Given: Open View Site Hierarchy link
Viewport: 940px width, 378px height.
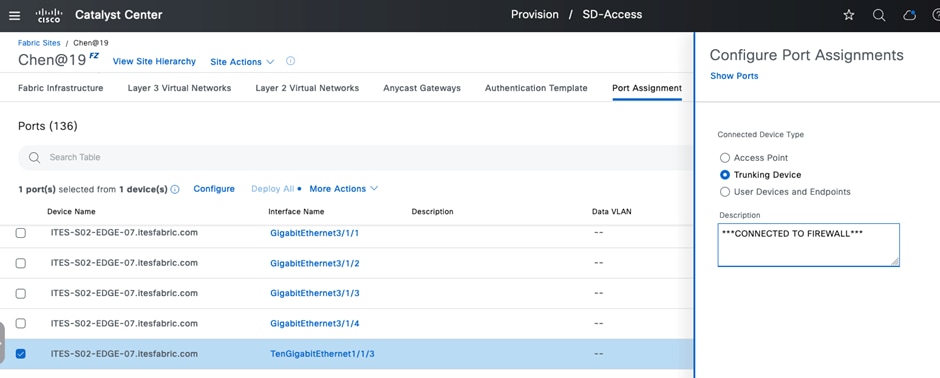Looking at the screenshot, I should coord(154,61).
